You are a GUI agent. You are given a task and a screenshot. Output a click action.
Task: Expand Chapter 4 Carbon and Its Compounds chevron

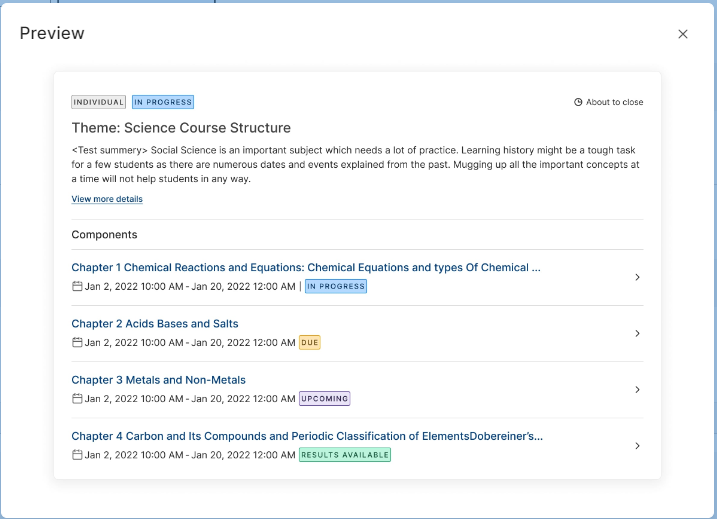[637, 446]
